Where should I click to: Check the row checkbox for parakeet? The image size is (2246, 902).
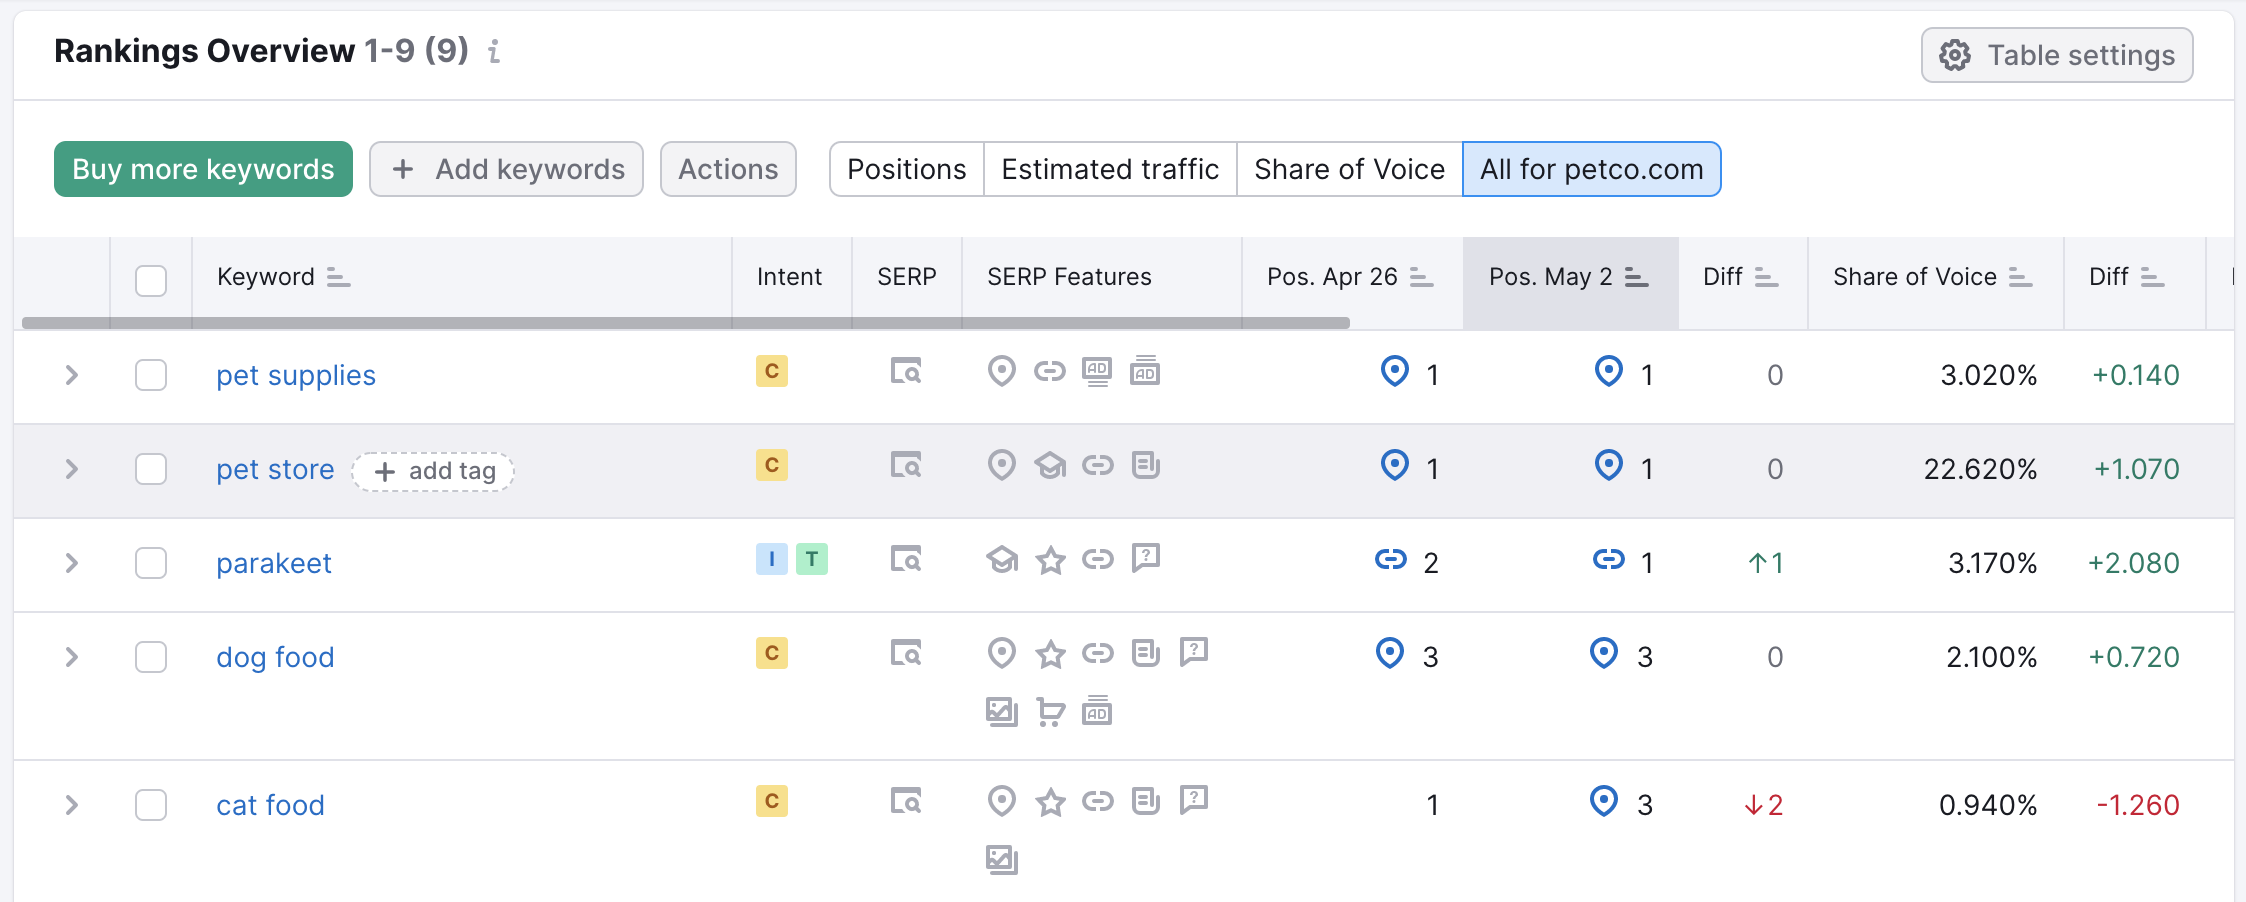(151, 563)
